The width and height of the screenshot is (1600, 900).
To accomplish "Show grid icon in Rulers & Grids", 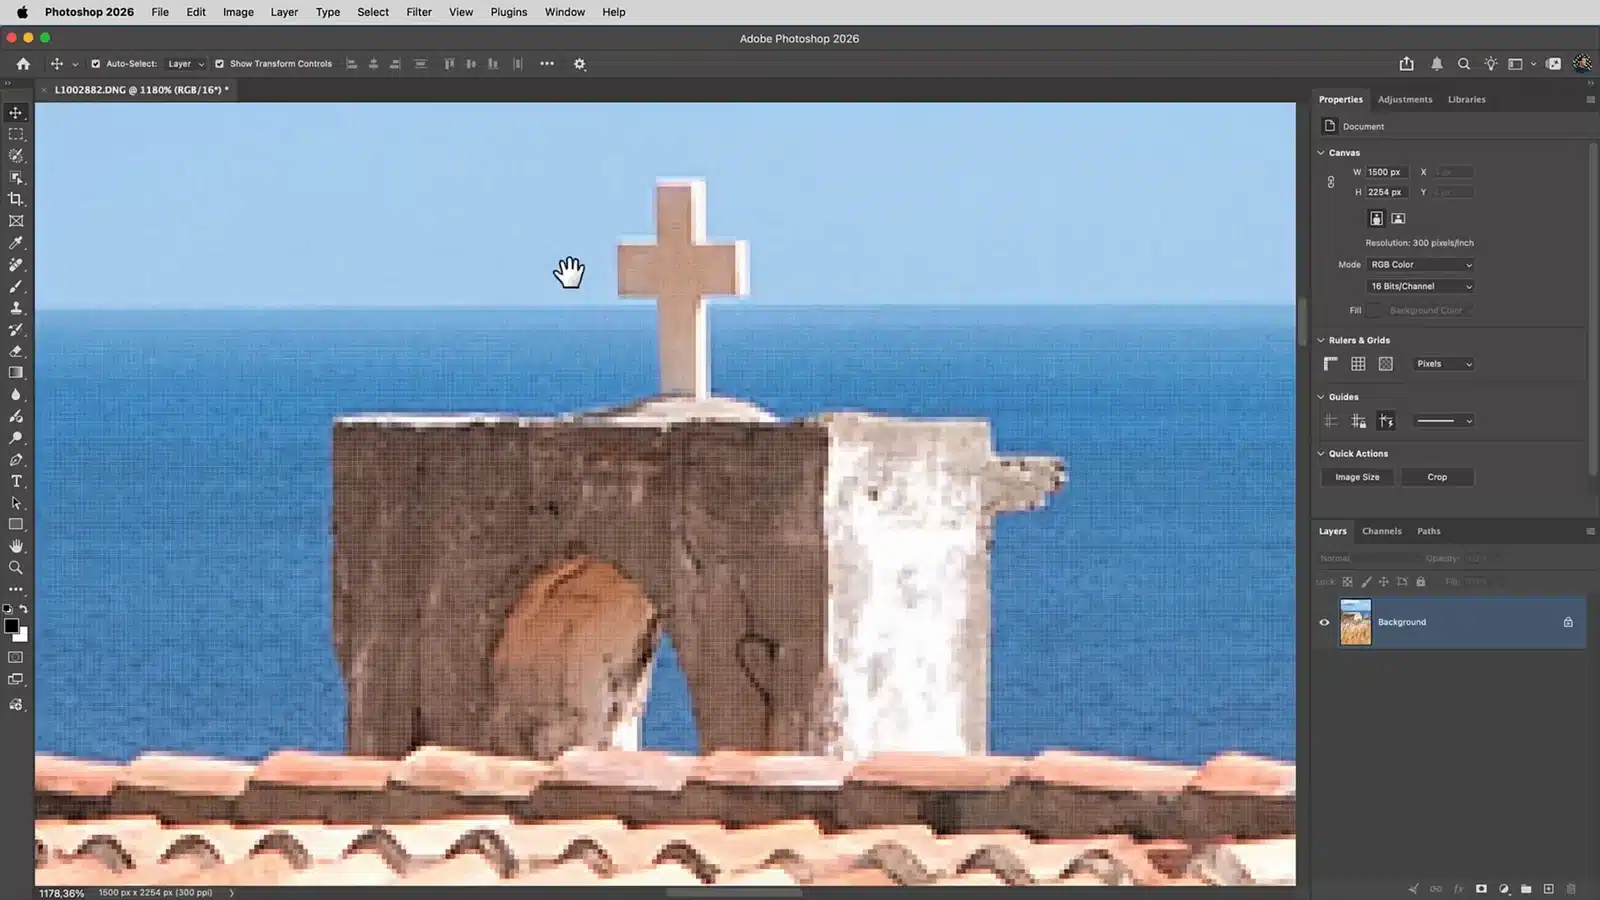I will [1358, 364].
